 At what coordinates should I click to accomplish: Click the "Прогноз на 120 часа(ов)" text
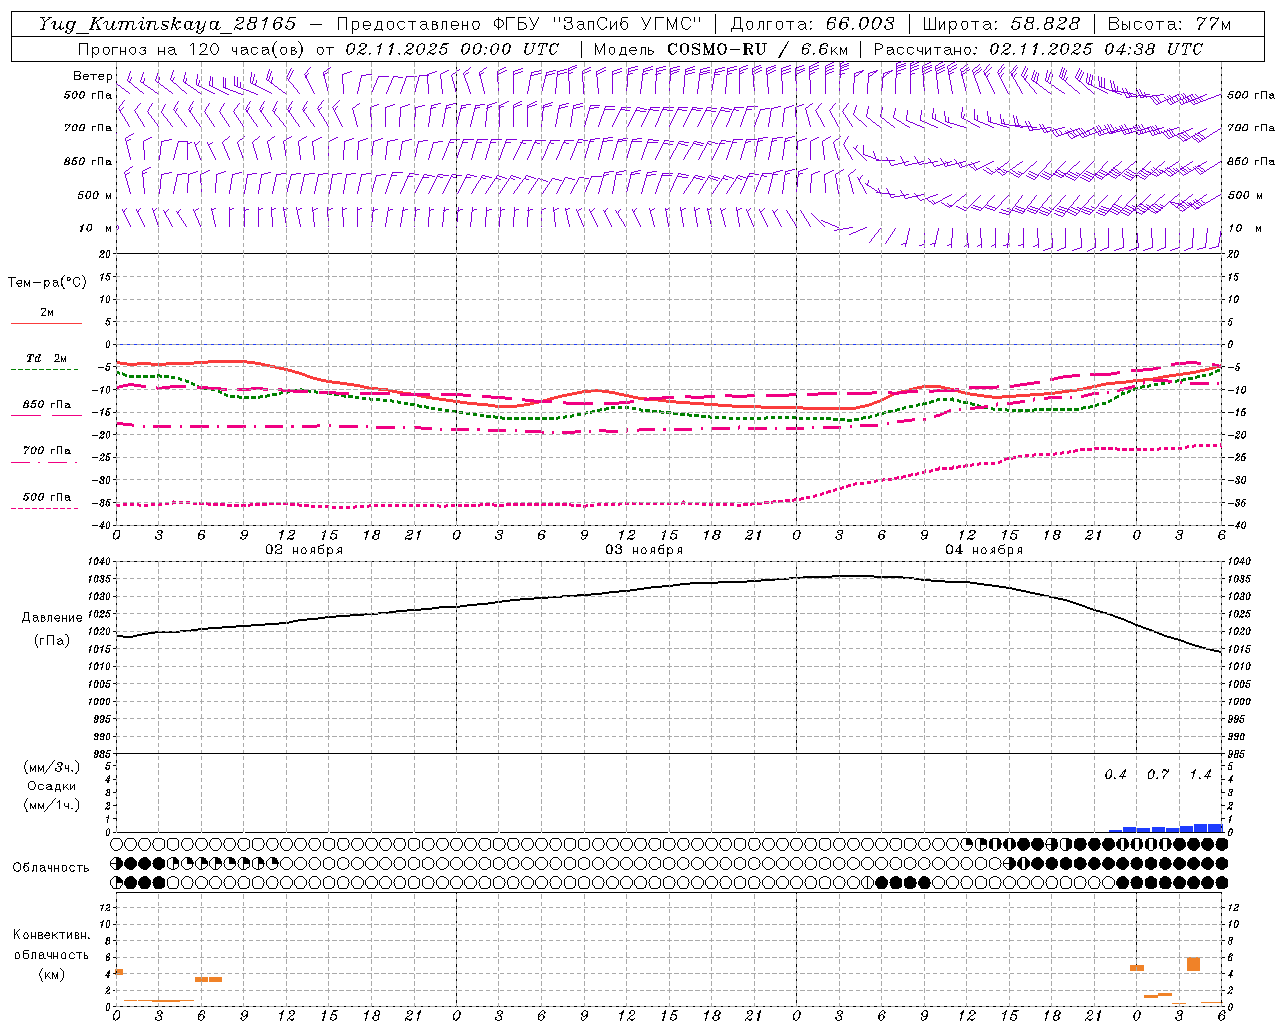[x=192, y=49]
